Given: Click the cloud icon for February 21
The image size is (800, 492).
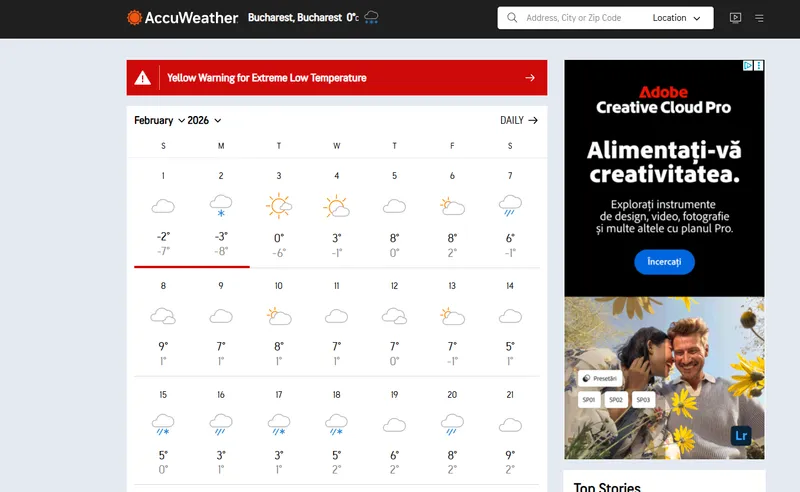Looking at the screenshot, I should coord(510,425).
